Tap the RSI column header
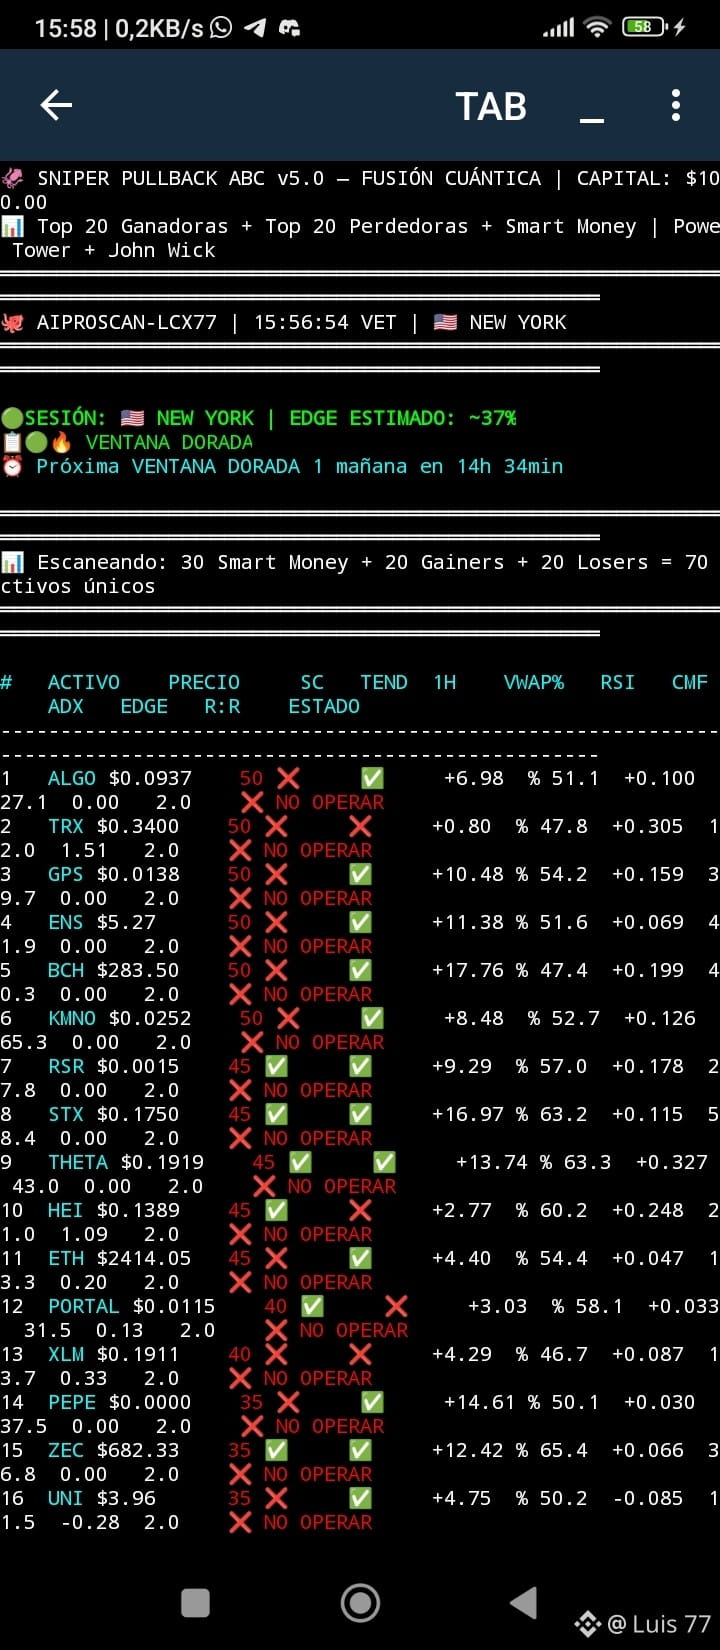Image resolution: width=720 pixels, height=1650 pixels. 618,682
